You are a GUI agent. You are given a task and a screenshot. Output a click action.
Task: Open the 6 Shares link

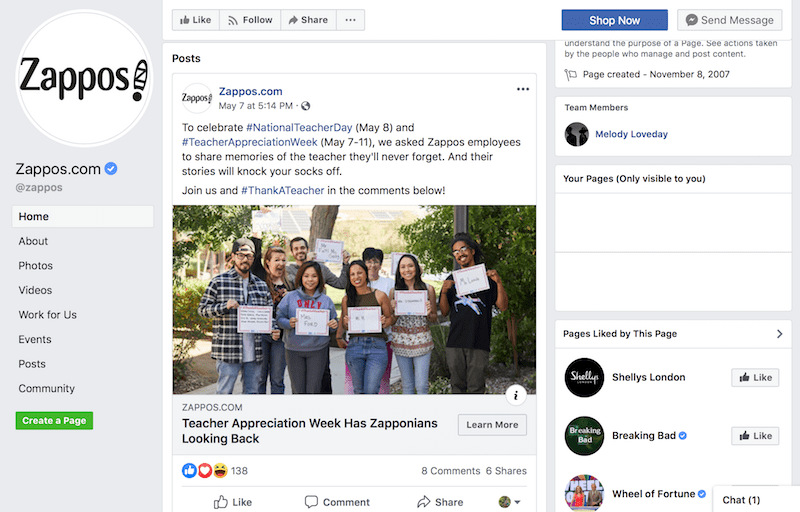point(506,471)
